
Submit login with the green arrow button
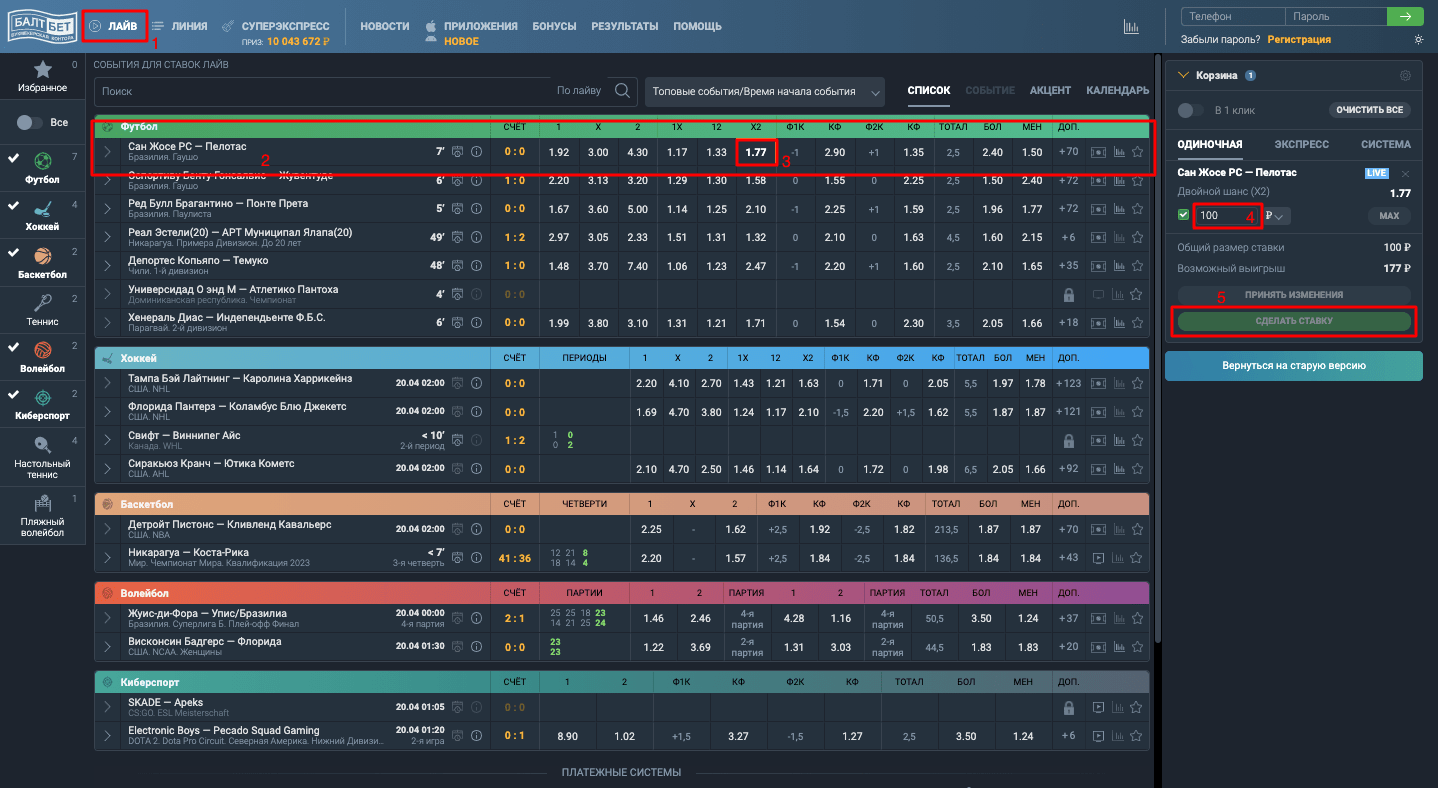tap(1404, 16)
